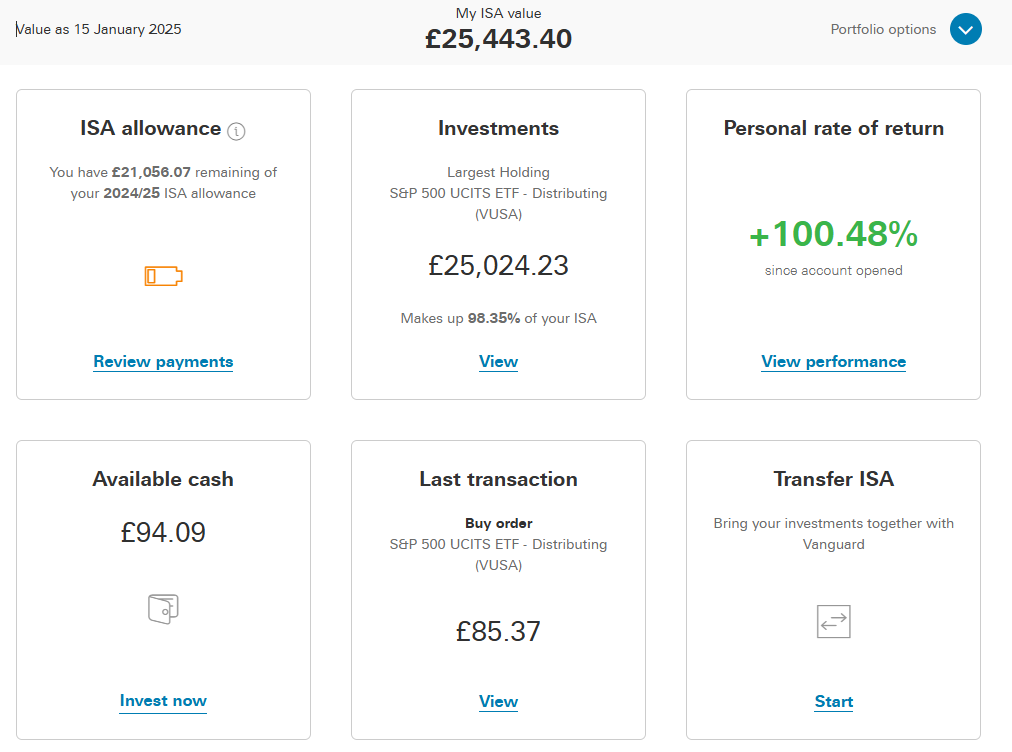Click the ISA allowance info icon
This screenshot has width=1012, height=752.
236,131
